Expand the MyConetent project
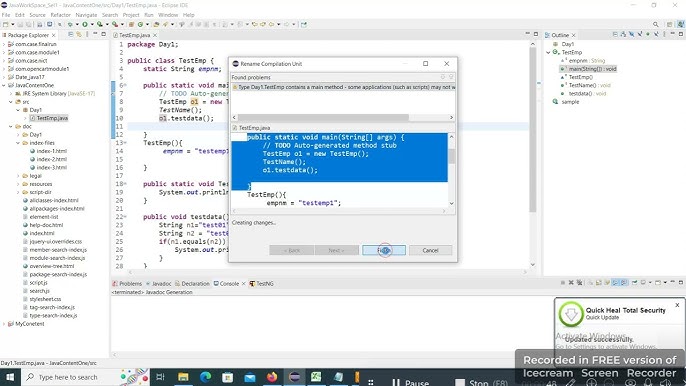The height and width of the screenshot is (386, 686). click(x=4, y=324)
